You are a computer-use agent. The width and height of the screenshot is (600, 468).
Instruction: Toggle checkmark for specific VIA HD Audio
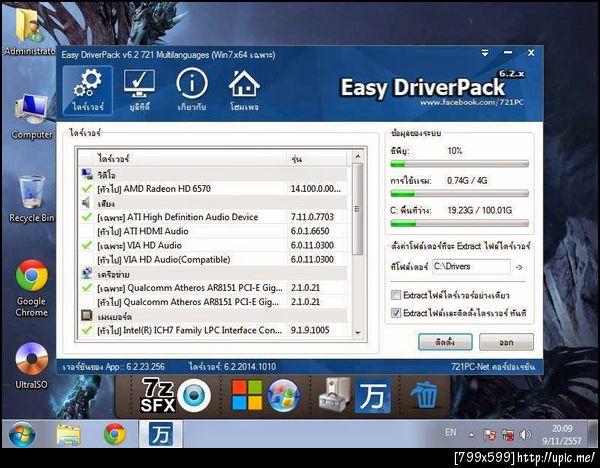(x=87, y=245)
